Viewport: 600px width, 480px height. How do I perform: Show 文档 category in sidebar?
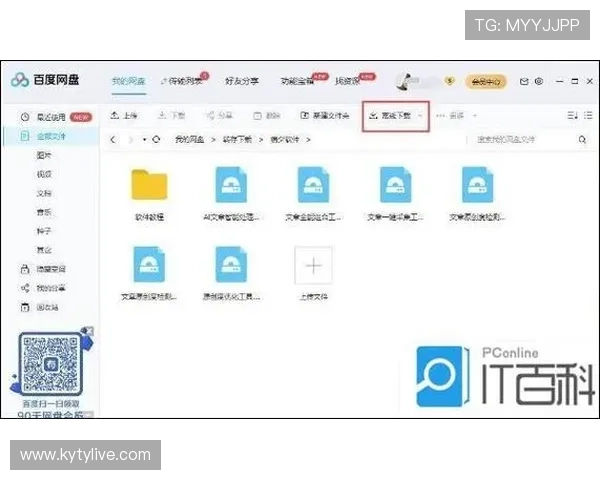44,193
